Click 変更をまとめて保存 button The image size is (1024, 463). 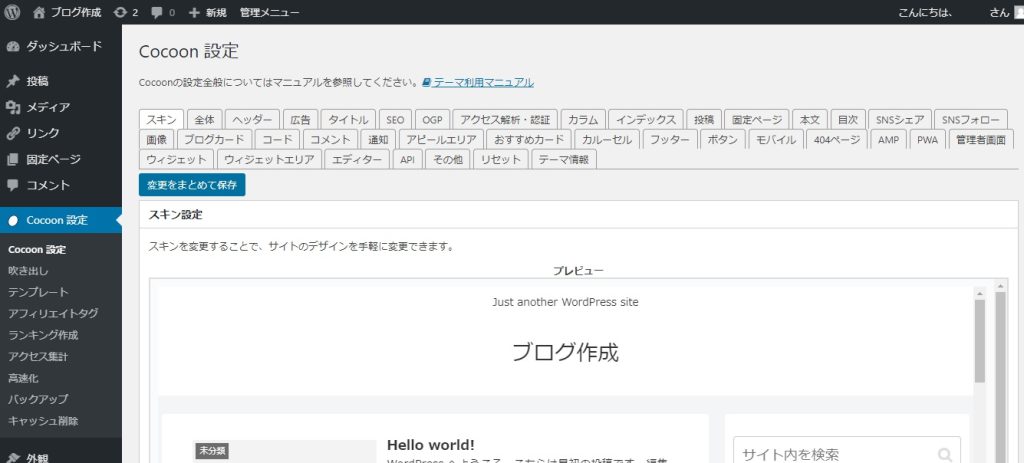point(192,185)
